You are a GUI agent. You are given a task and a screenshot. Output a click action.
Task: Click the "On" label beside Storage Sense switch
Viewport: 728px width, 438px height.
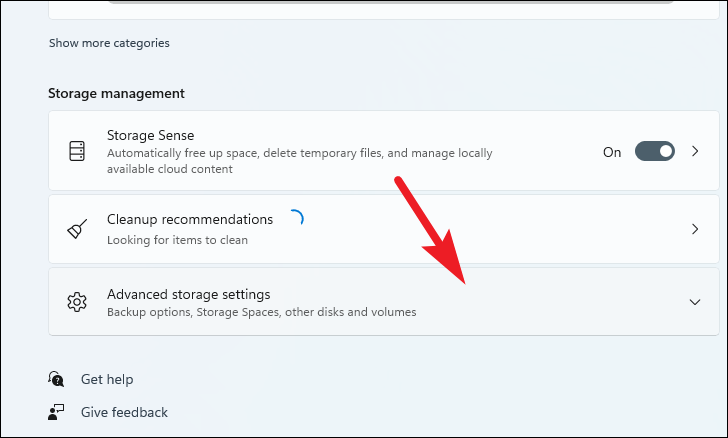point(612,152)
